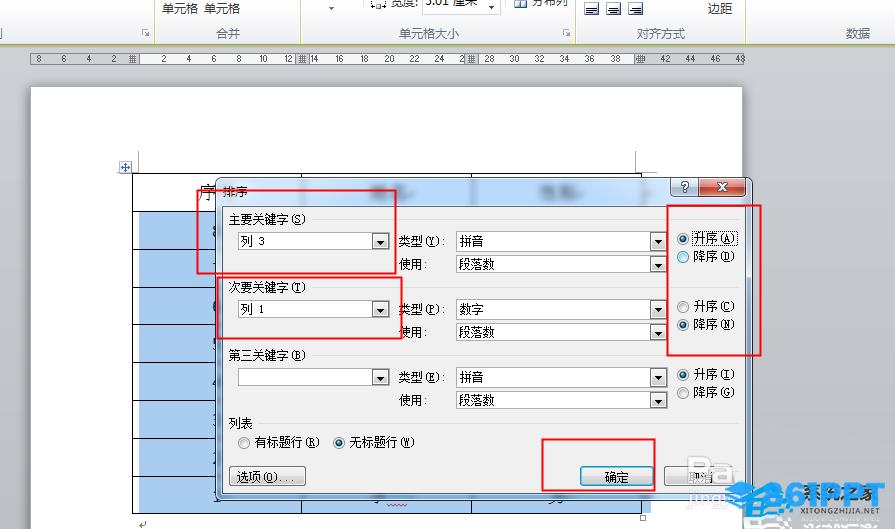This screenshot has height=529, width=895.
Task: Click the table move handle icon
Action: pyautogui.click(x=125, y=167)
